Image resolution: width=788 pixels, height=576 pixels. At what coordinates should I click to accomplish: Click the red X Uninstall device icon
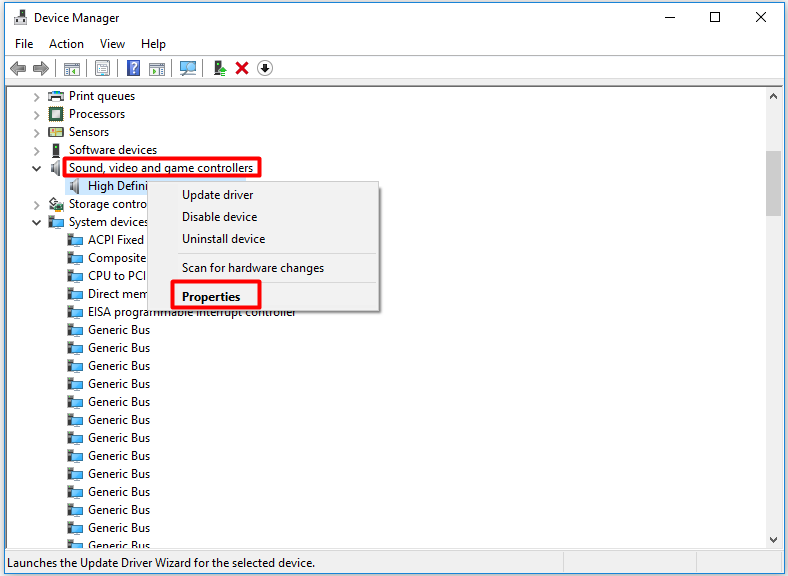[242, 68]
